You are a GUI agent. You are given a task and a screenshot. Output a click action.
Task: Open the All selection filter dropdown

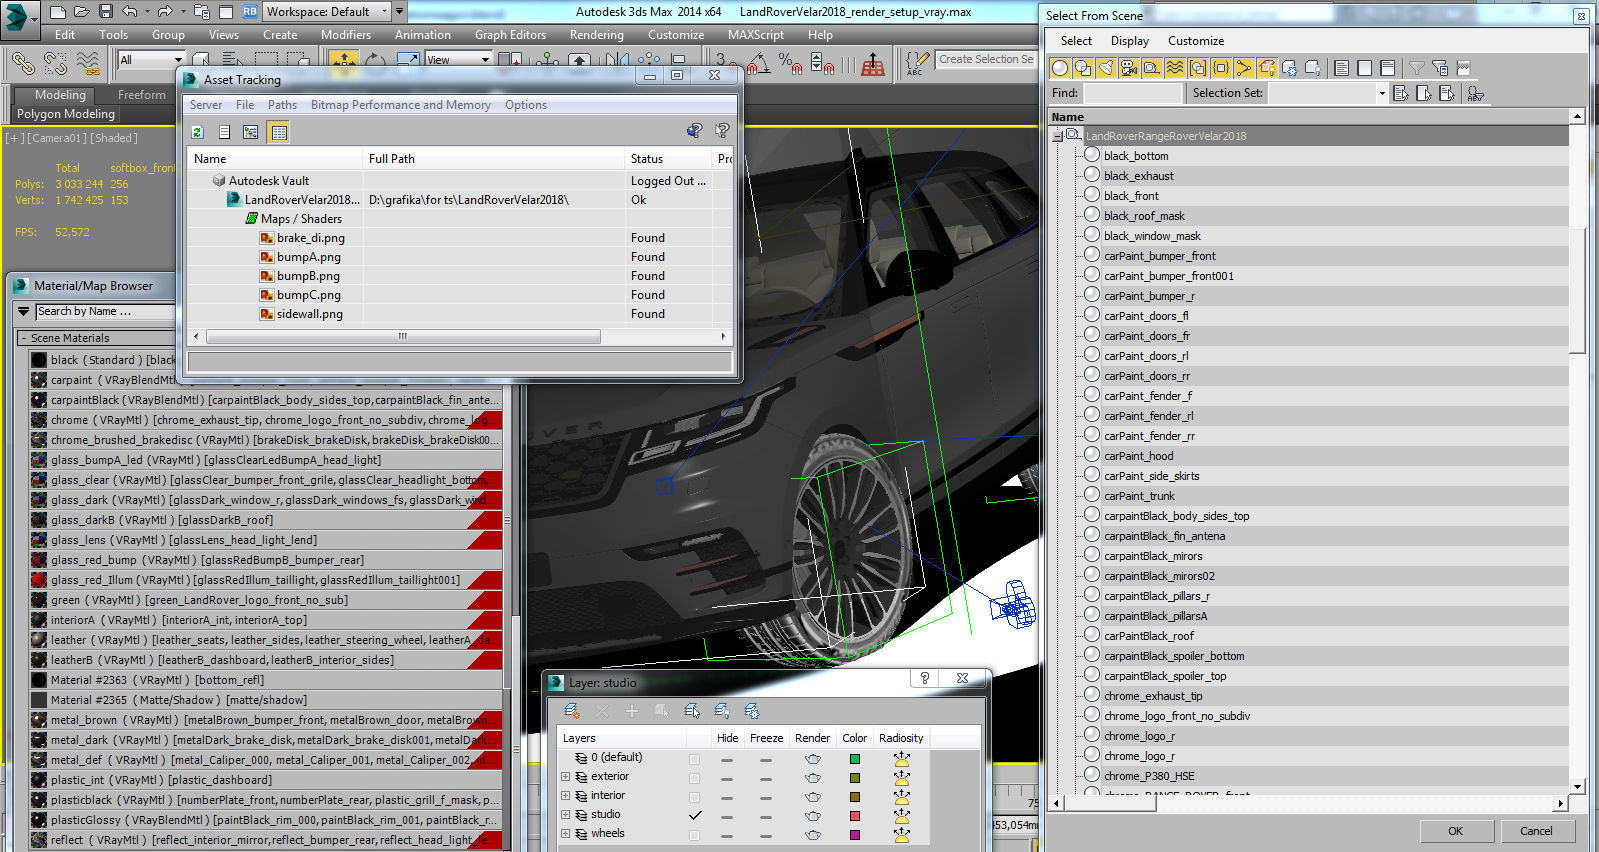pyautogui.click(x=151, y=60)
